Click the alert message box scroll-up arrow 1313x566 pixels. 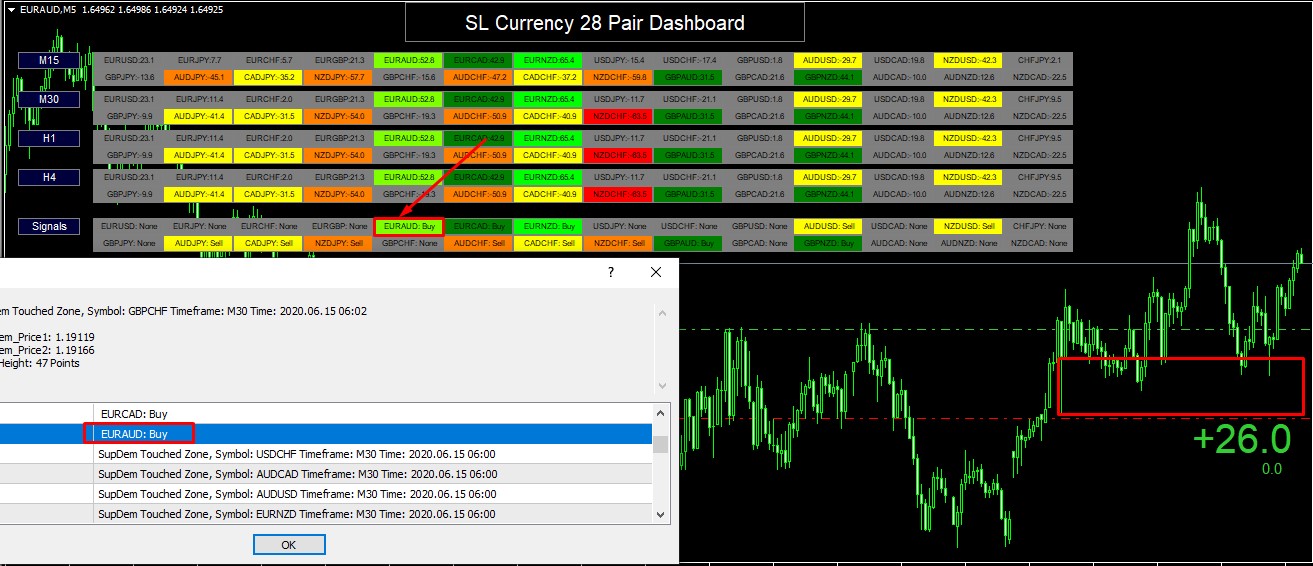[x=660, y=312]
